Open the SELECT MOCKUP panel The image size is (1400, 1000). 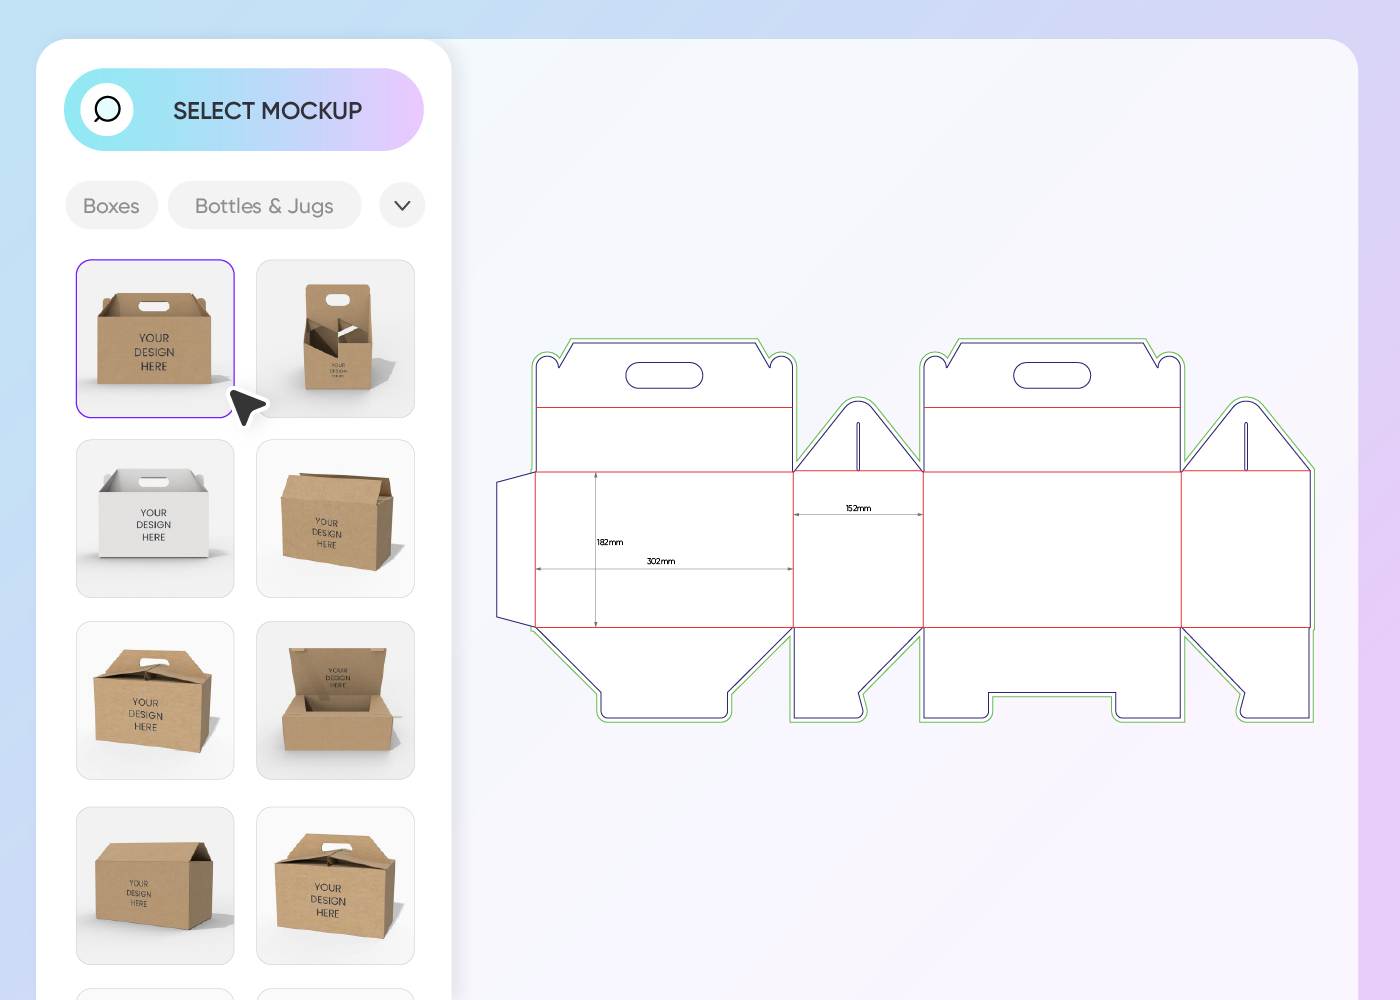[267, 110]
